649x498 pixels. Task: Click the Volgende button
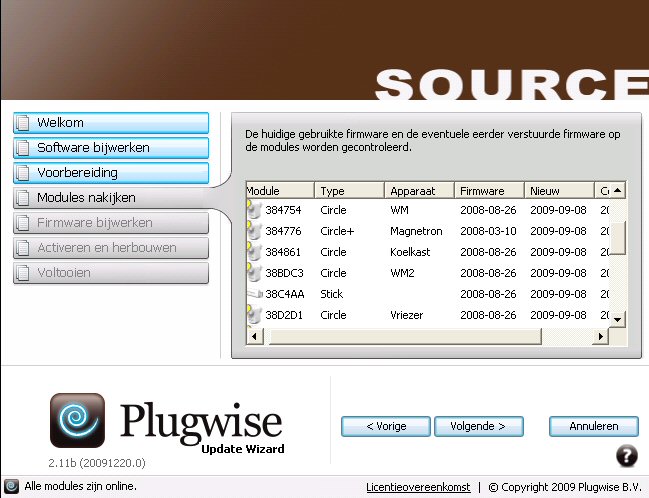coord(478,426)
